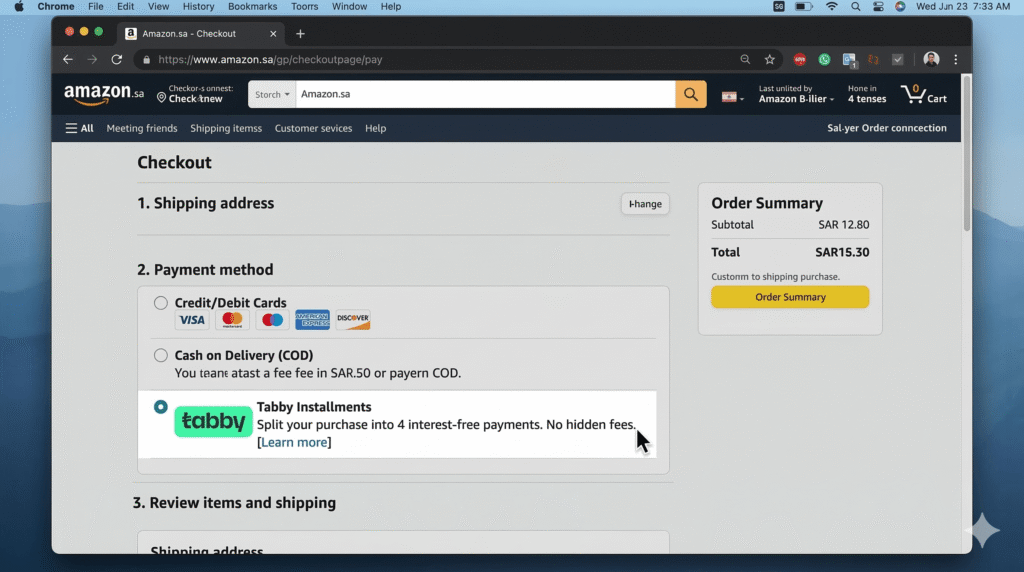The width and height of the screenshot is (1024, 572).
Task: Click the Amazon search input field
Action: click(485, 94)
